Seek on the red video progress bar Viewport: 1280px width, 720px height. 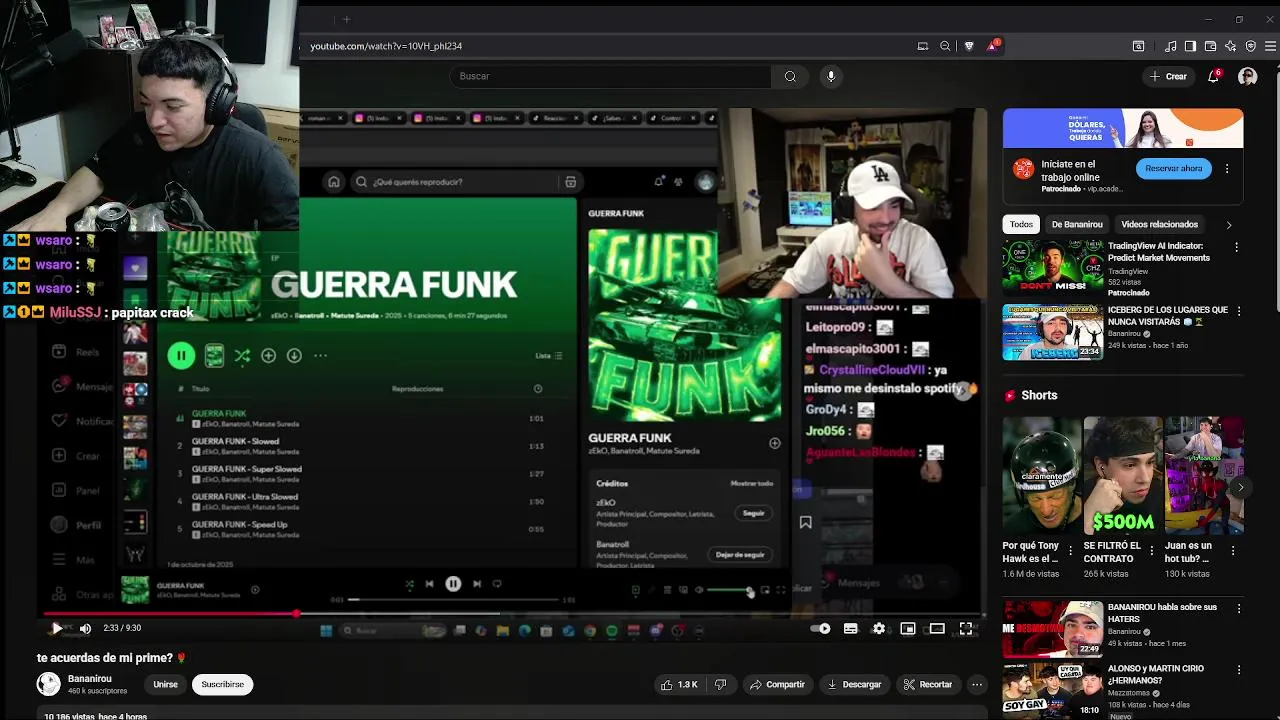click(512, 613)
